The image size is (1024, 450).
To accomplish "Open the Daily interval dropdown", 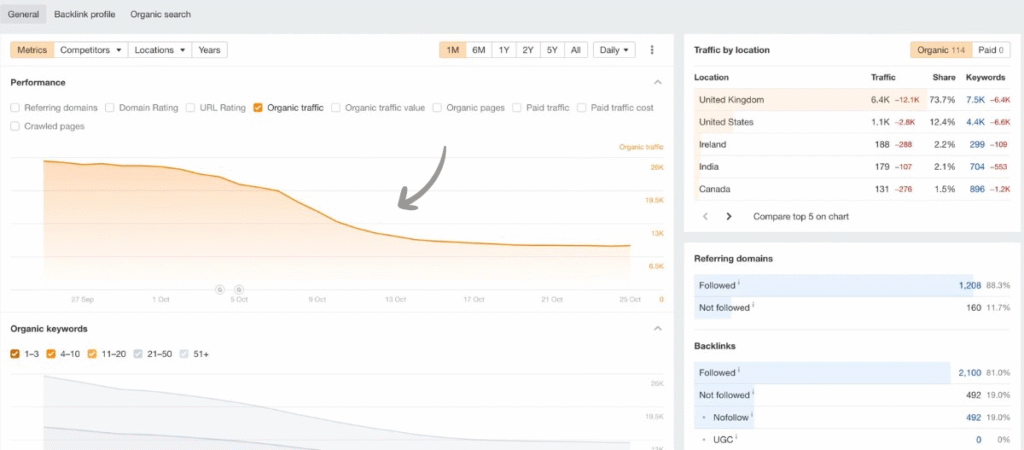I will pos(614,50).
